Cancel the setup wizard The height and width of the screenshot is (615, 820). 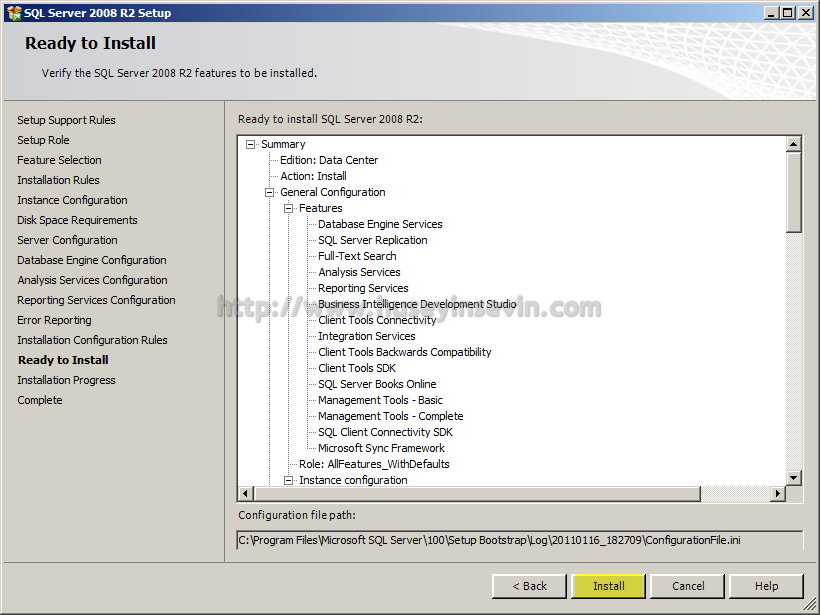tap(688, 586)
